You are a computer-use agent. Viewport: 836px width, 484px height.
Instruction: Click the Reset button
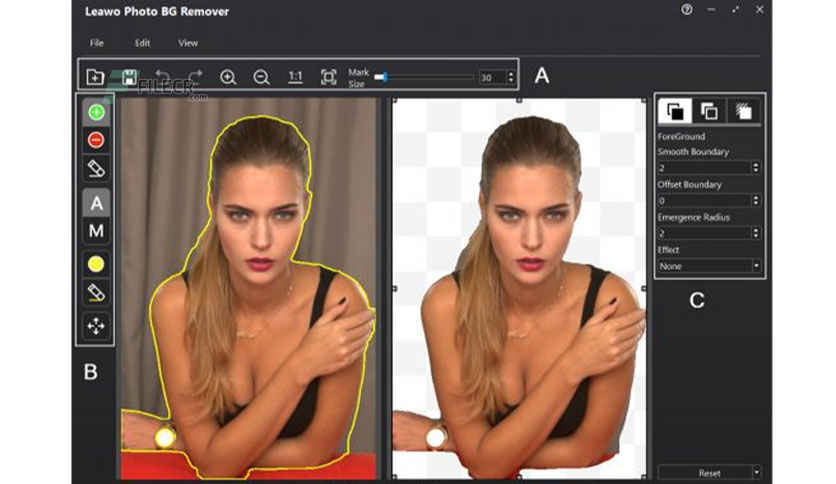tap(707, 471)
